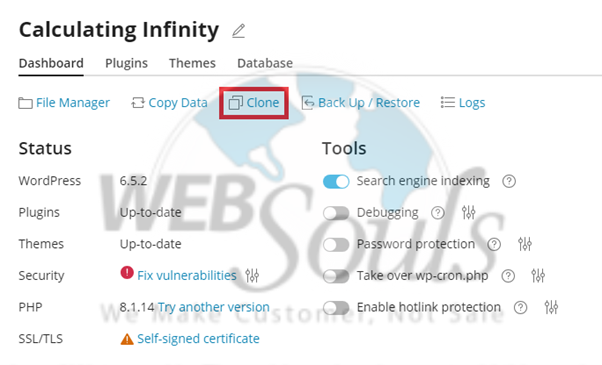This screenshot has height=365, width=602.
Task: Show help for Enable hotlink protection
Action: click(x=521, y=307)
